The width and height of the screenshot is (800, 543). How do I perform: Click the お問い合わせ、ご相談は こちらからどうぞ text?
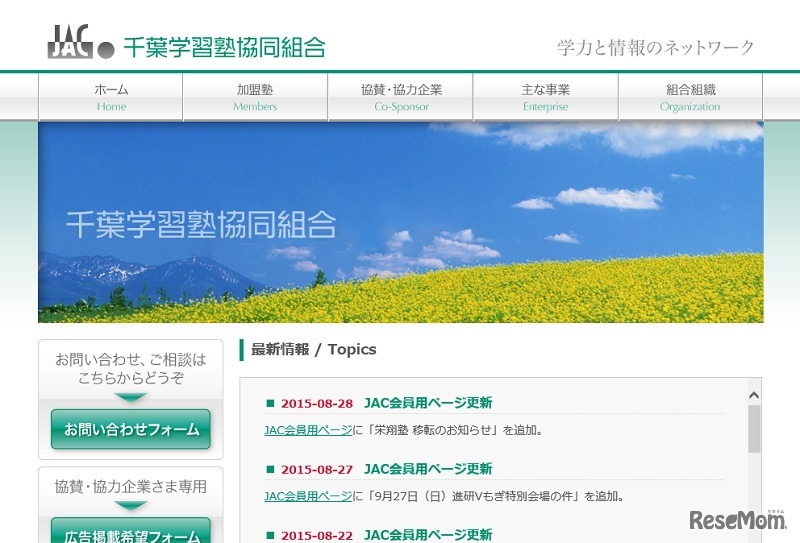131,368
